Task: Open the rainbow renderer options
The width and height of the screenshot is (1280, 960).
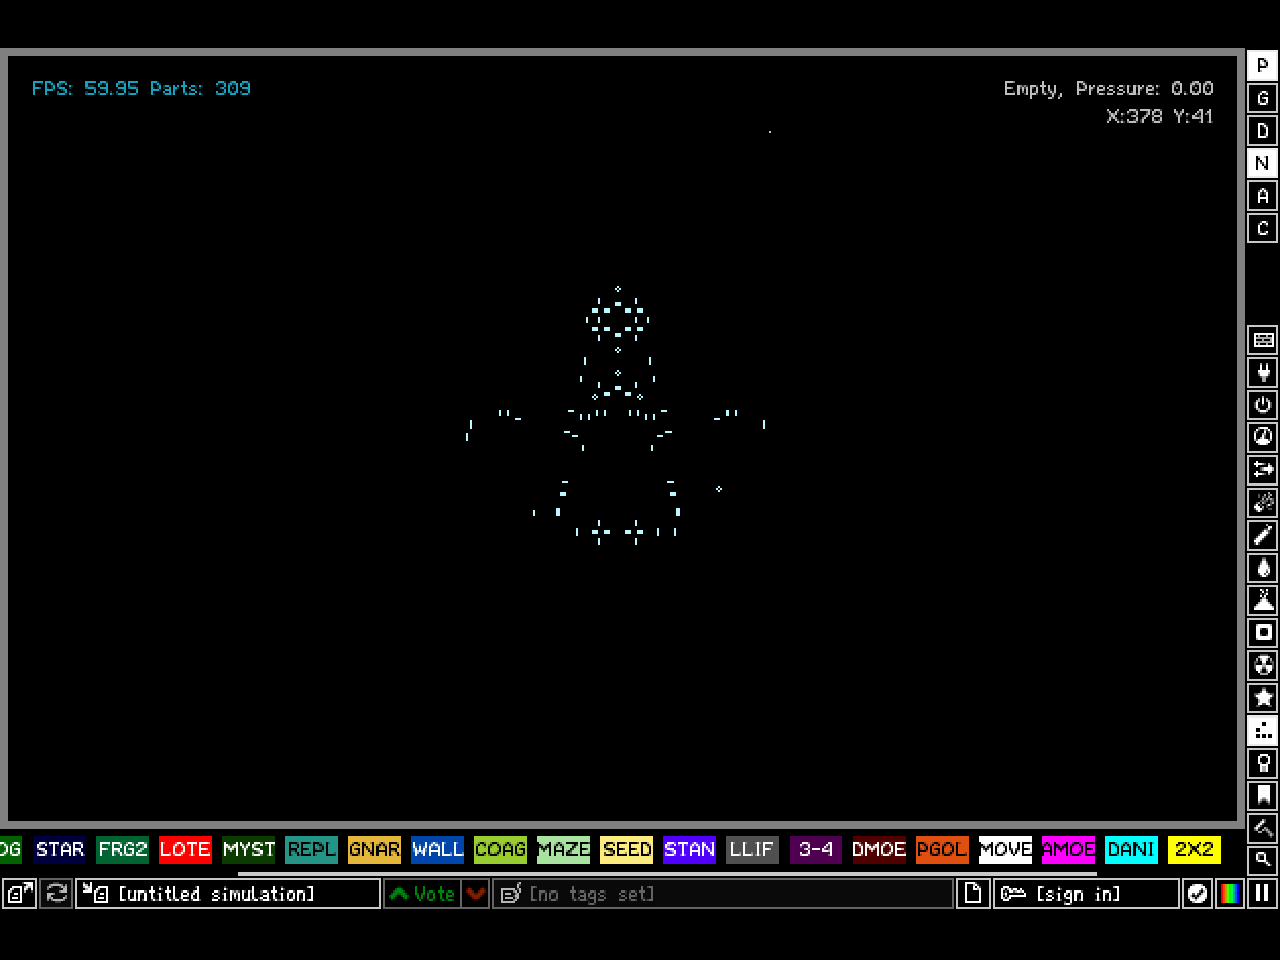Action: click(1231, 893)
